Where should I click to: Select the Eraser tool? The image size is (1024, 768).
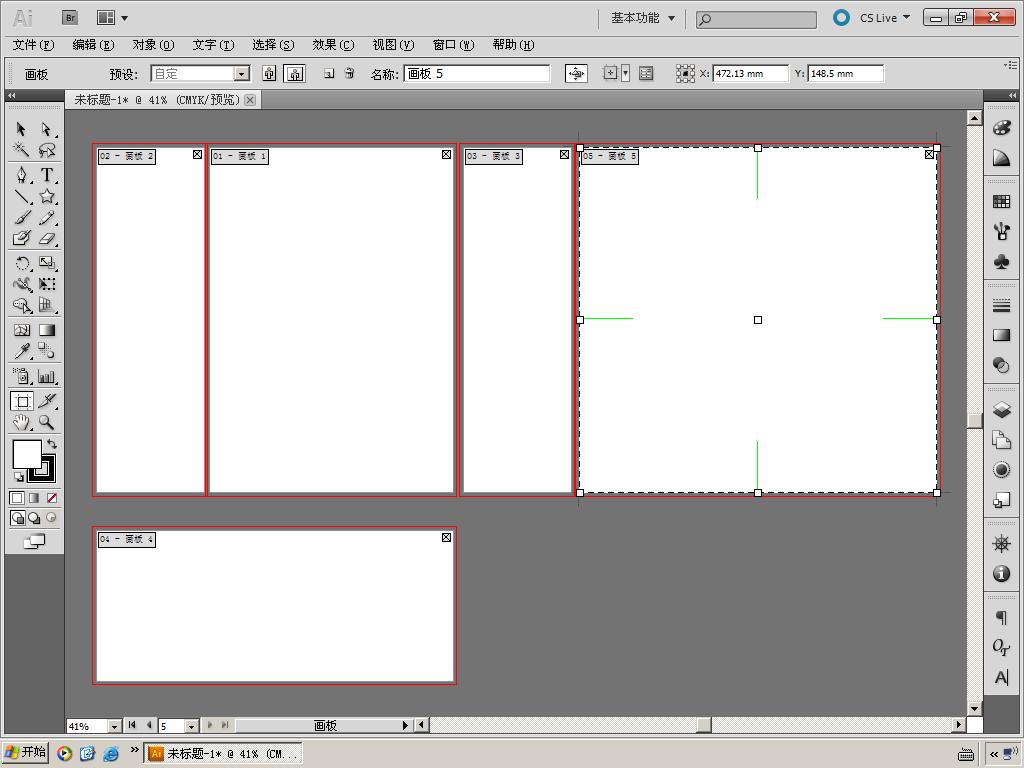(x=46, y=238)
